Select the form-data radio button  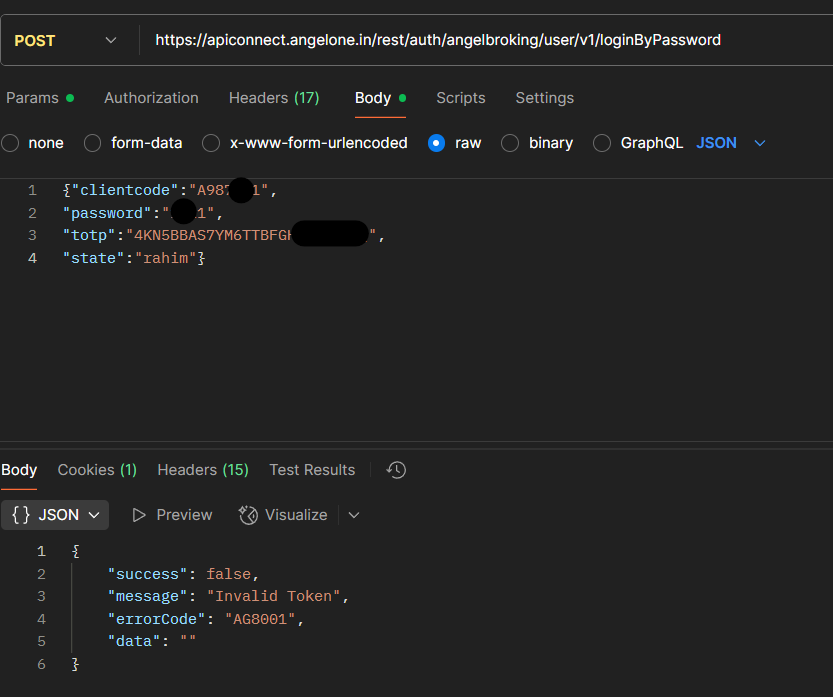coord(92,143)
